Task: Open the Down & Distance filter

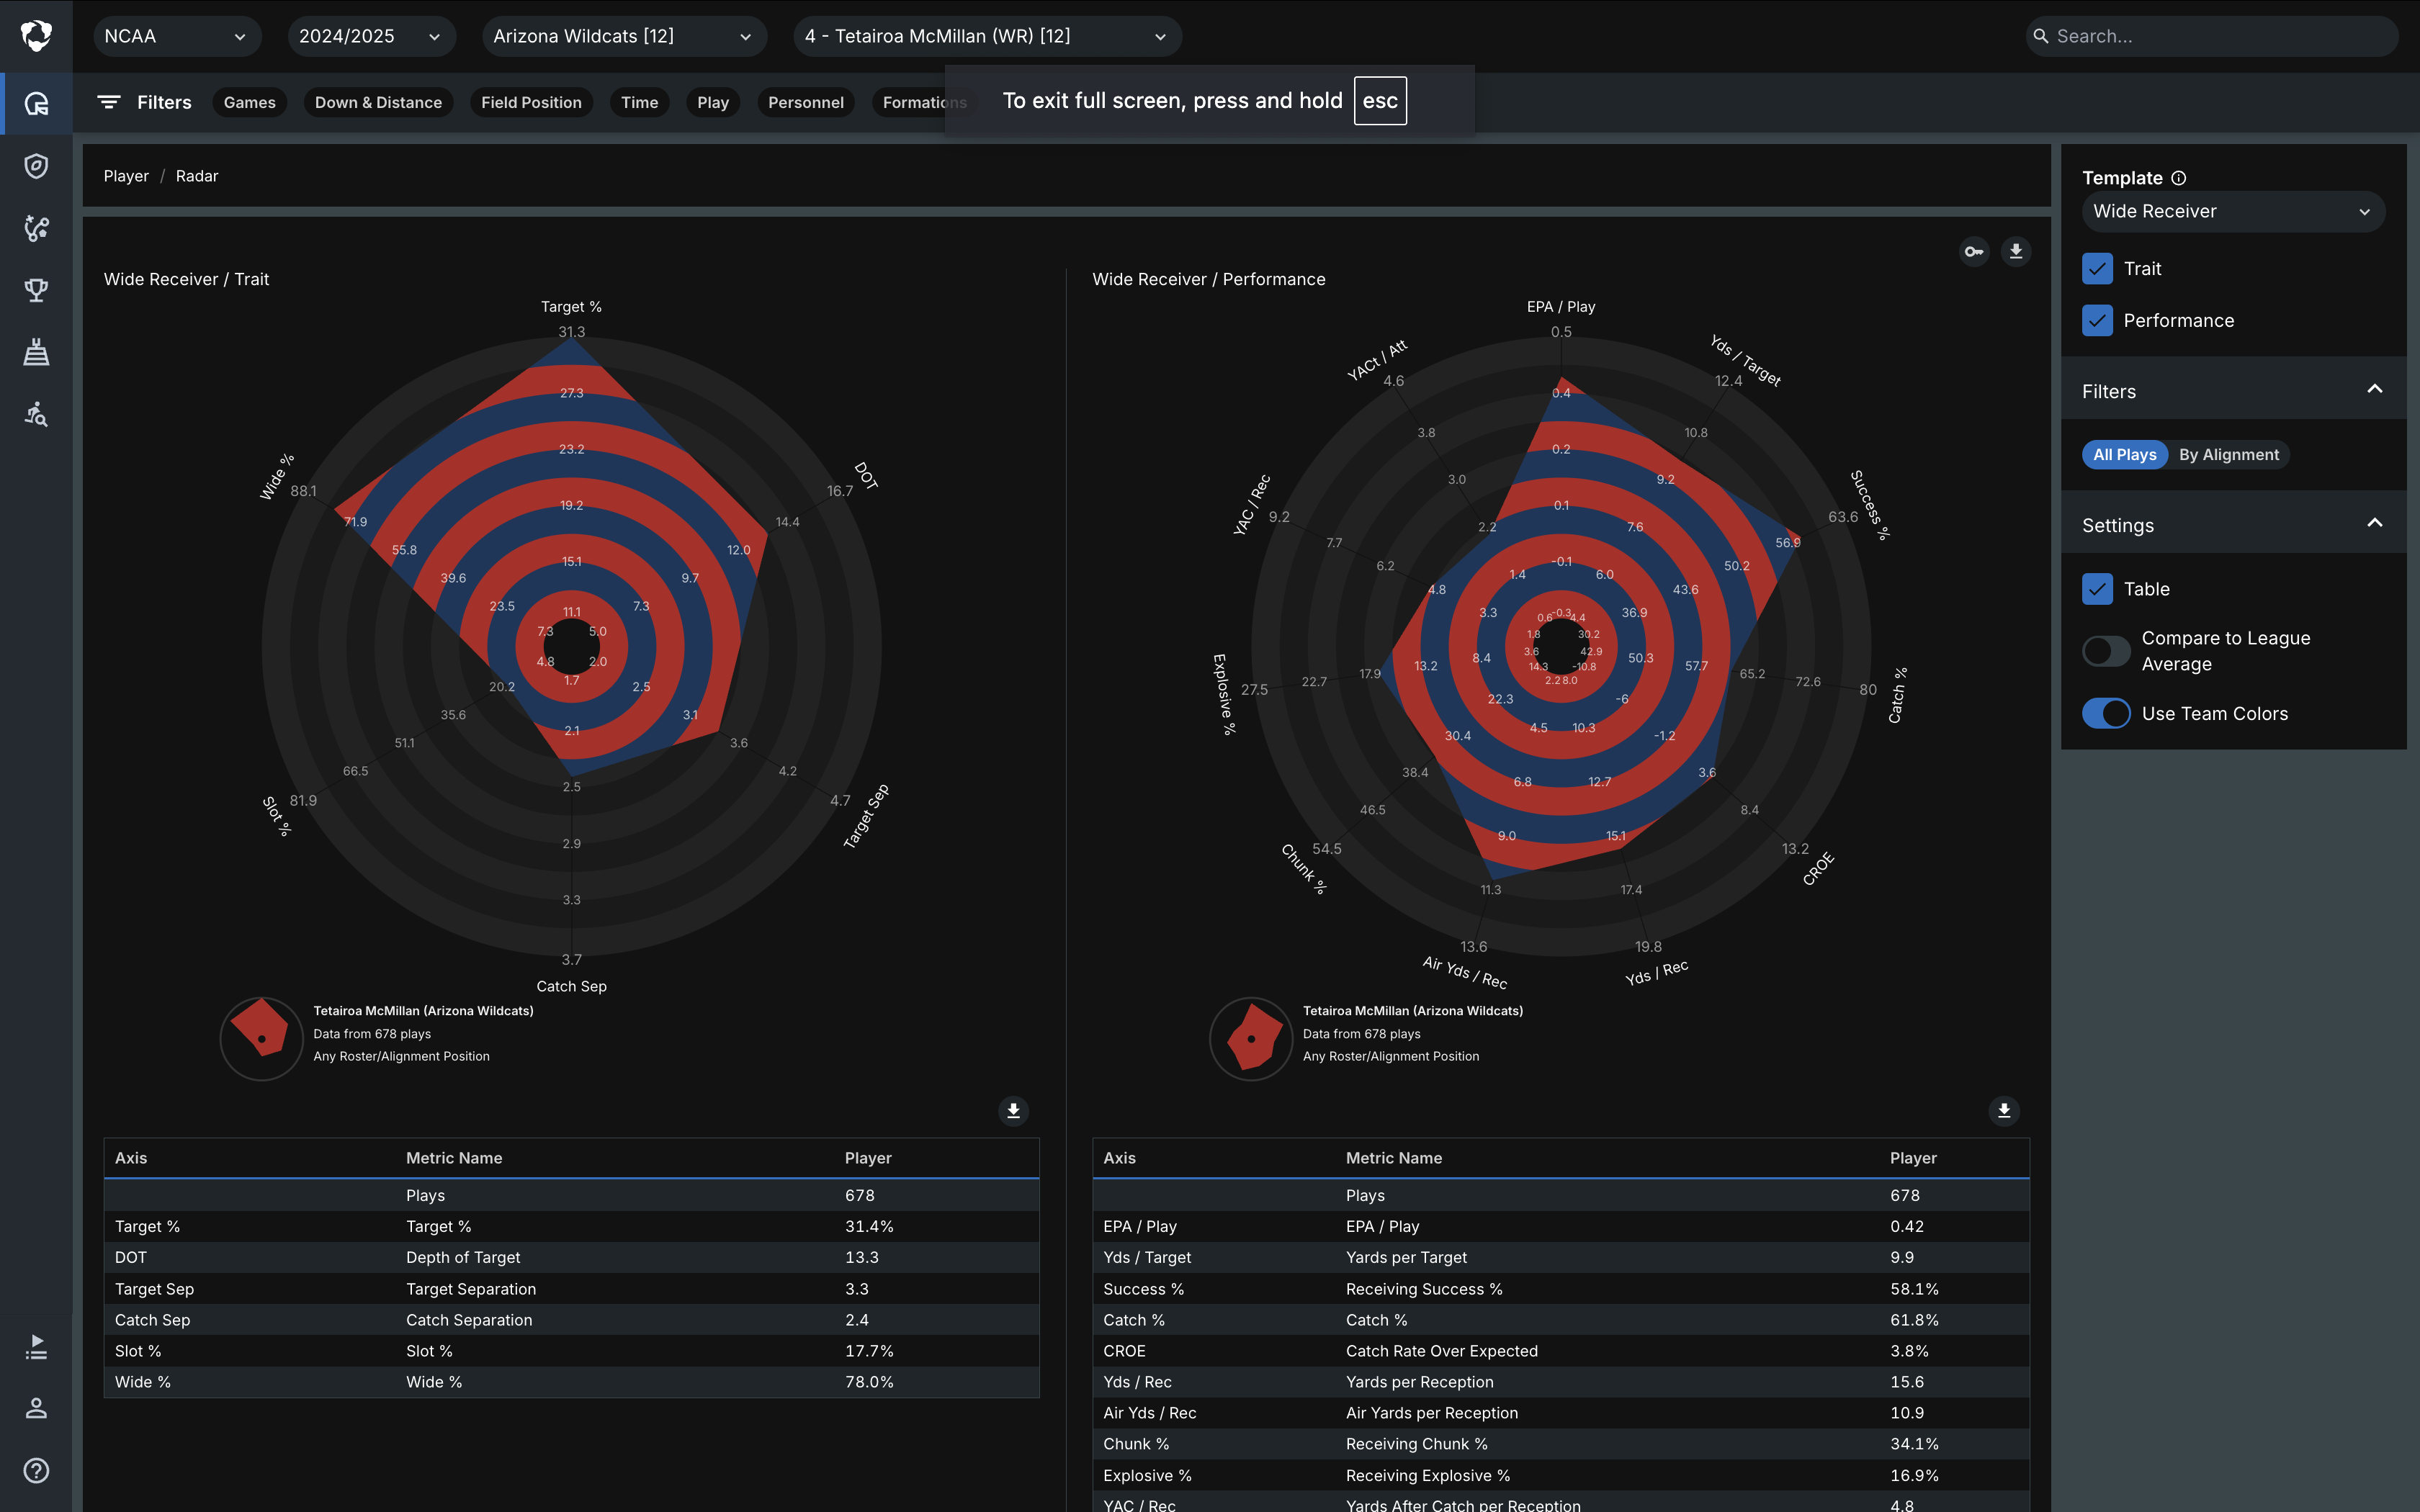Action: point(378,103)
